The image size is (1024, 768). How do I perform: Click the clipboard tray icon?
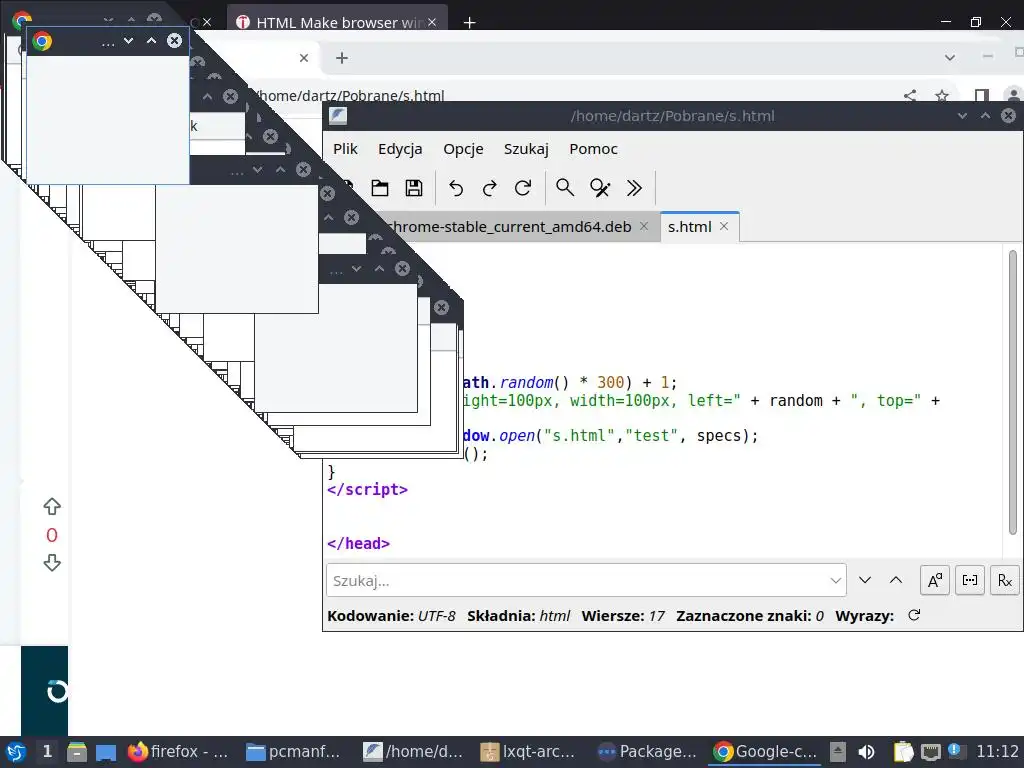(x=903, y=752)
